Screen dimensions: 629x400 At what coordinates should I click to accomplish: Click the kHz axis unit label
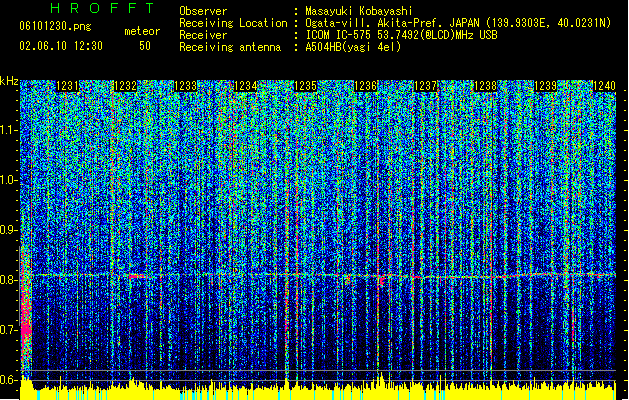(9, 80)
